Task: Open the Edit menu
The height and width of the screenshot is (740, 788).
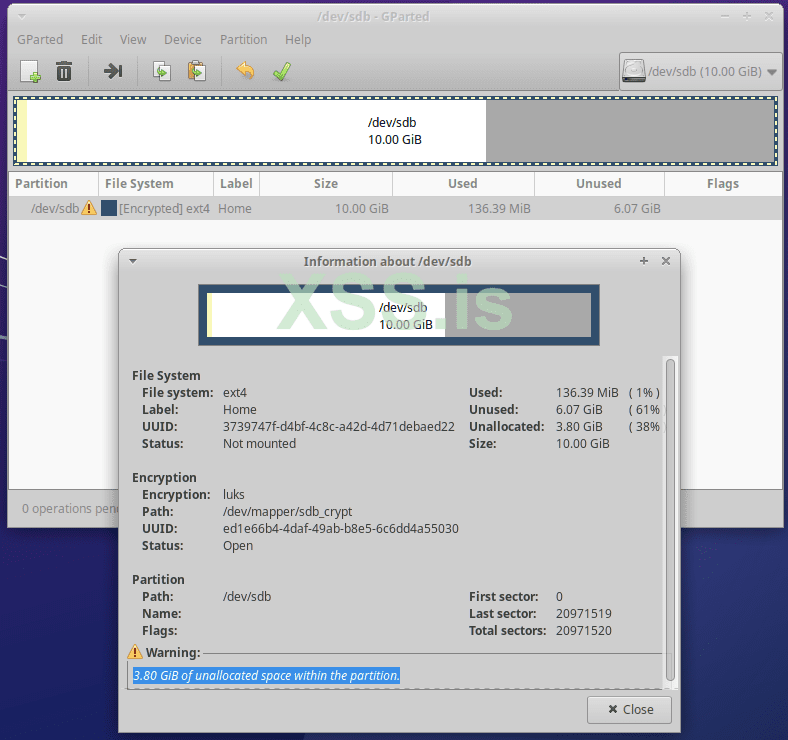Action: pos(91,39)
